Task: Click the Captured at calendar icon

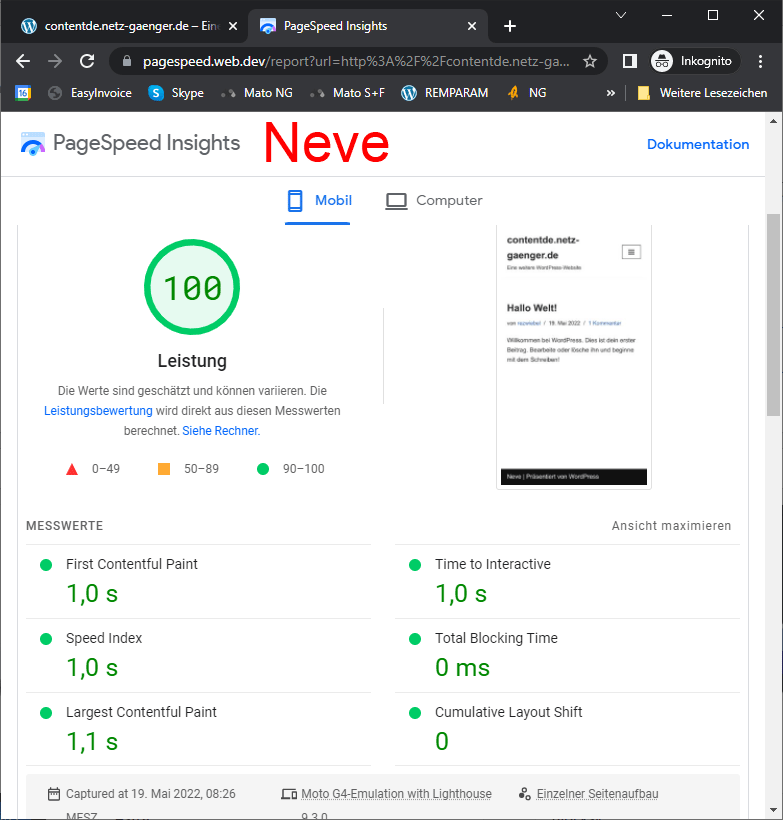Action: coord(53,794)
